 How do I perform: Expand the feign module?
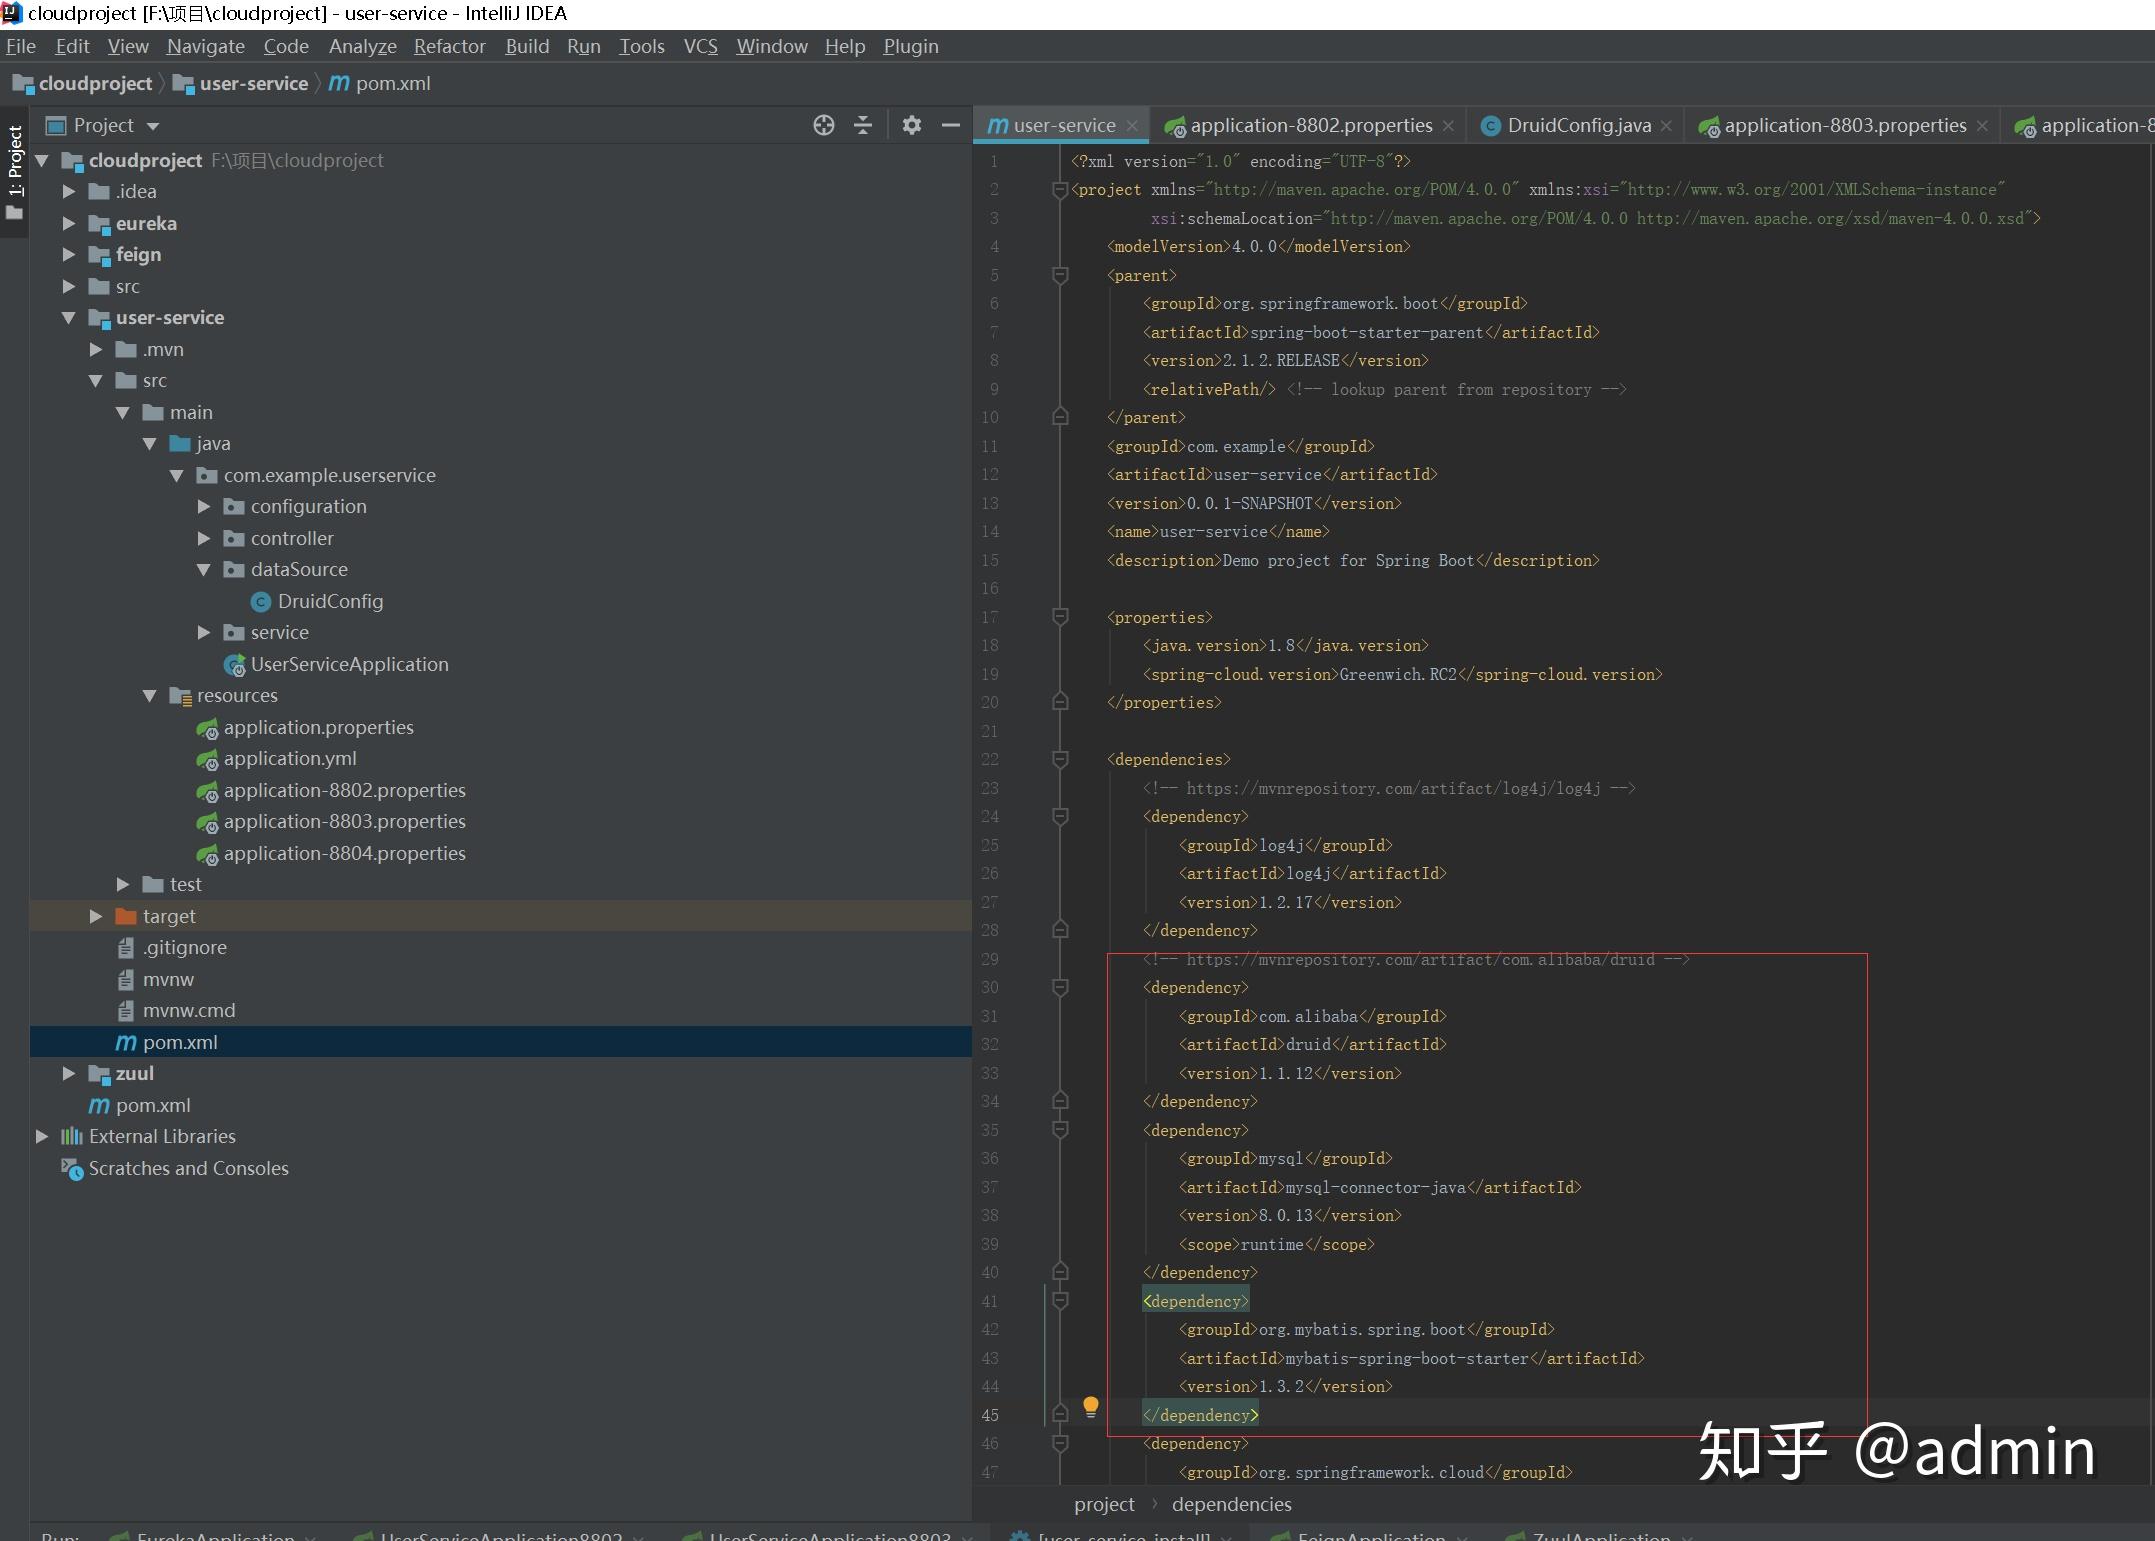coord(69,255)
